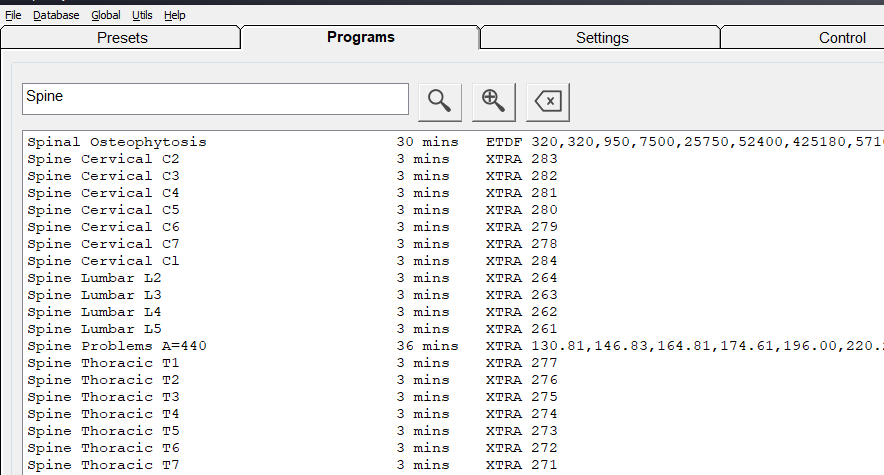Click the XTRA 261 frequency value
884x475 pixels.
(x=521, y=328)
